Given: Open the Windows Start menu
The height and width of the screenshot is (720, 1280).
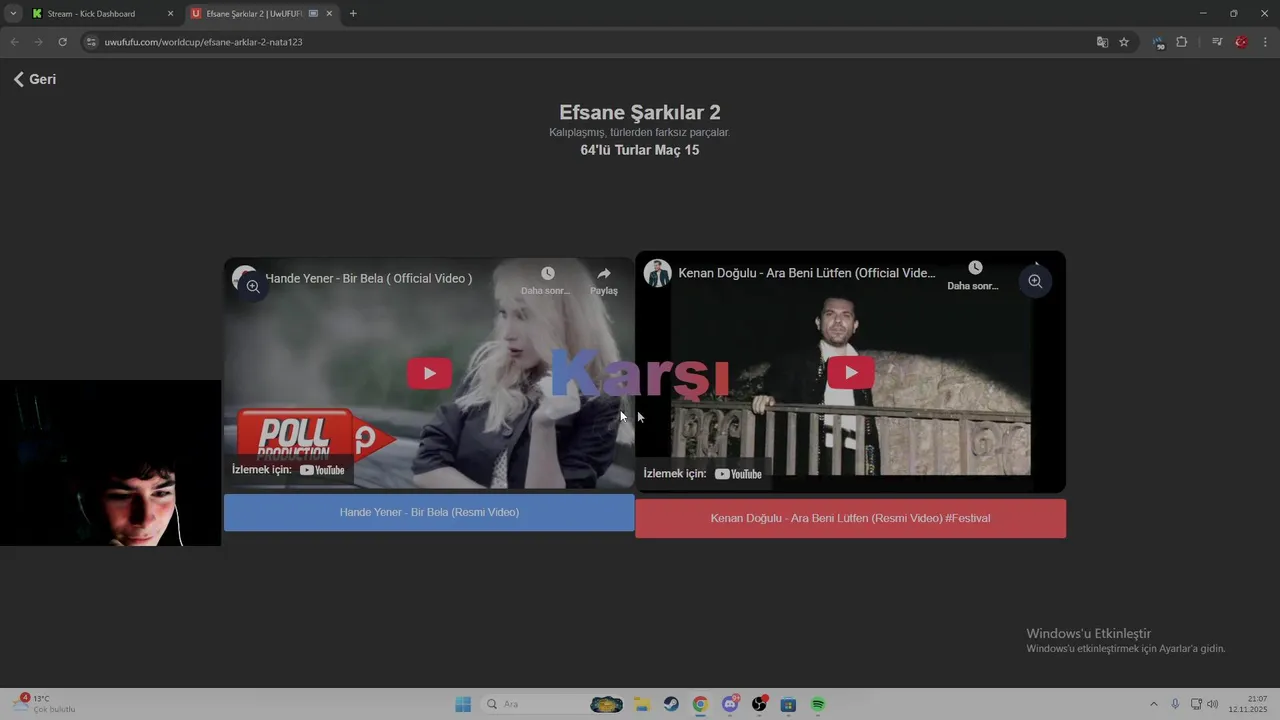Looking at the screenshot, I should 463,704.
